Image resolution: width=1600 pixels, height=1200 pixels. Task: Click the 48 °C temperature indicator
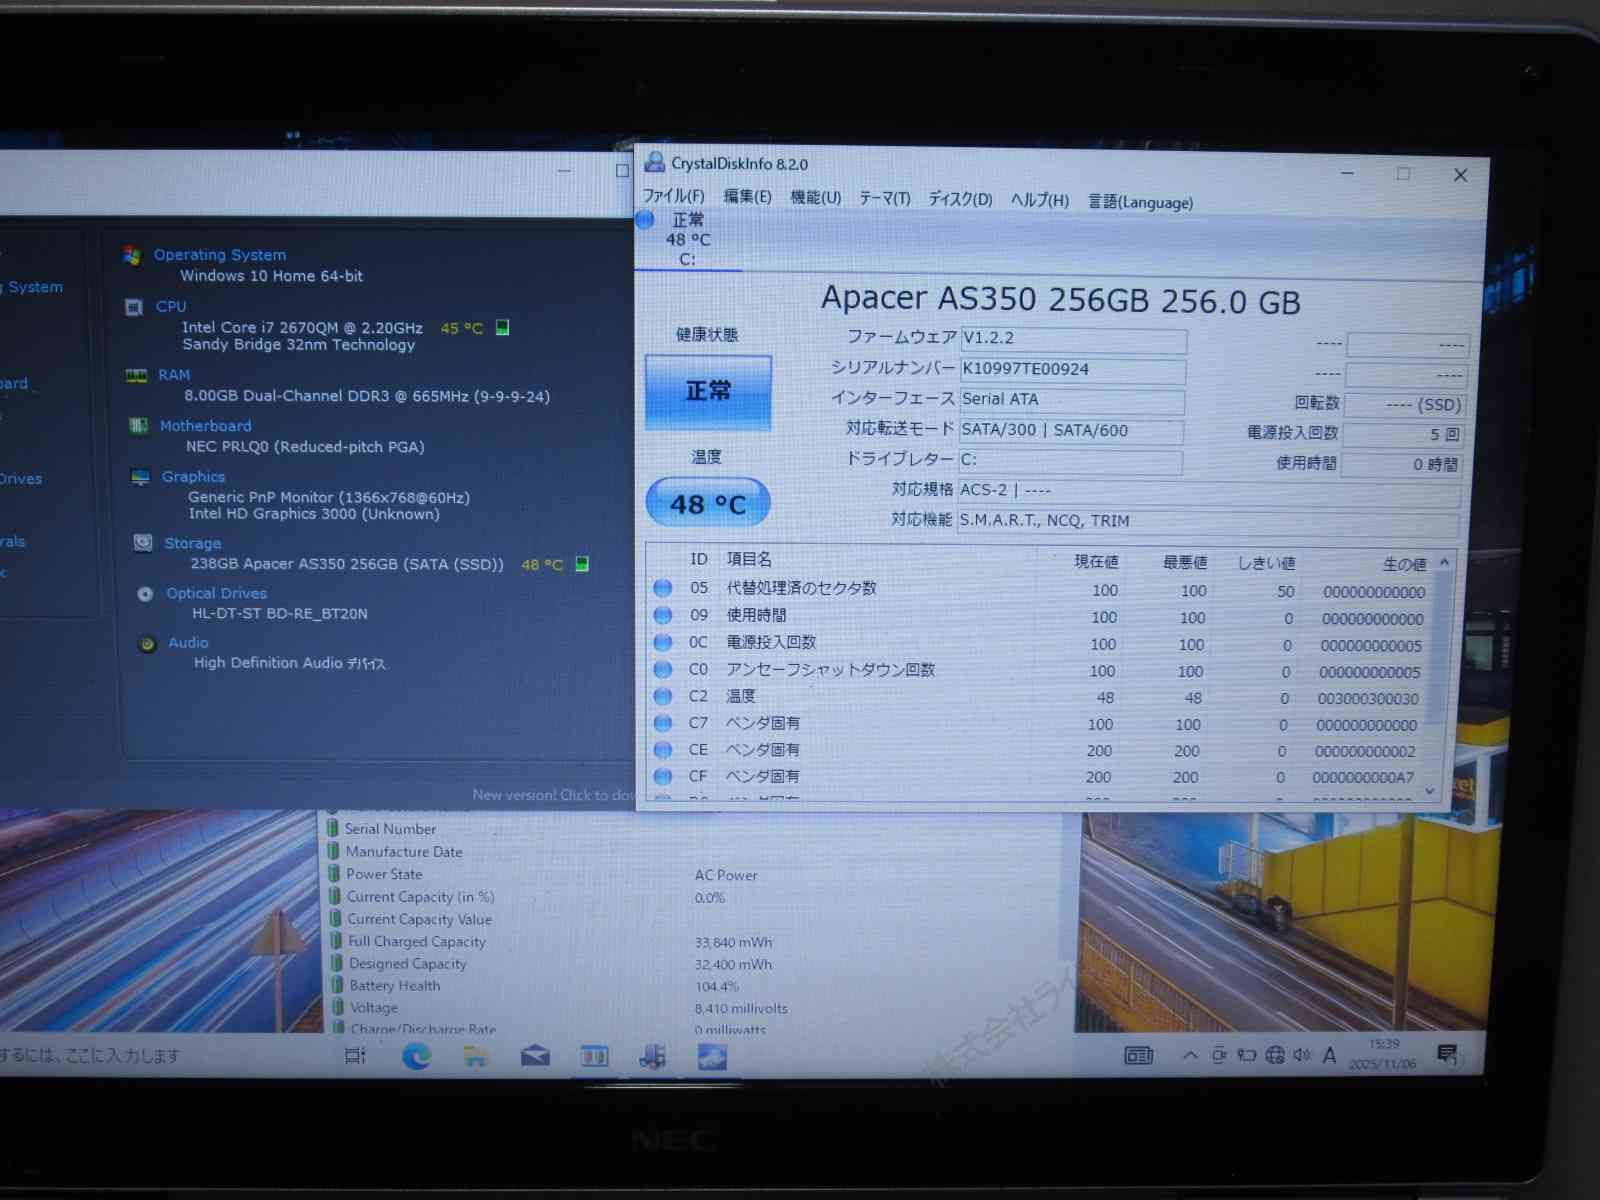[x=708, y=503]
